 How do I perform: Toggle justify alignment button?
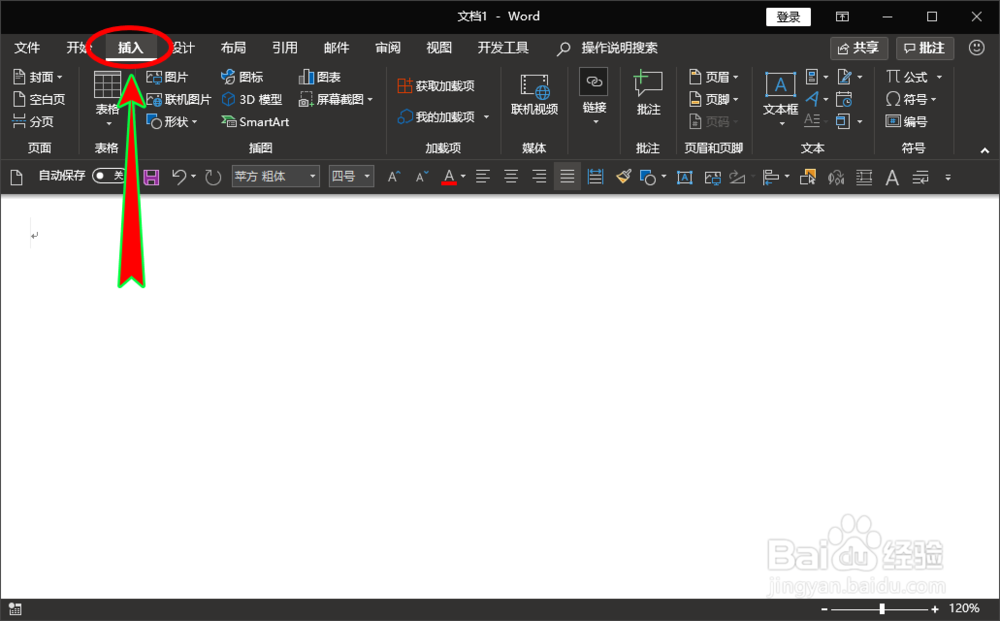pyautogui.click(x=567, y=177)
